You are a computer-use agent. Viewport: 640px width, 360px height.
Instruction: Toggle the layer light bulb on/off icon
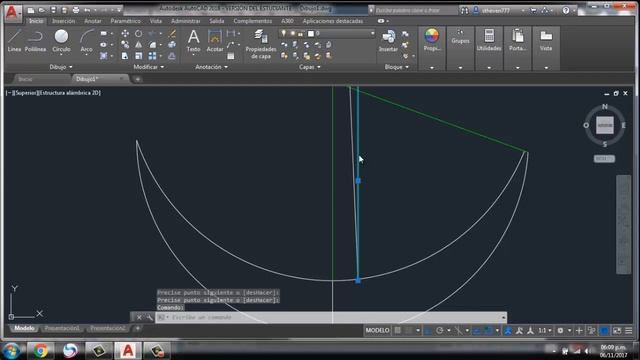pos(284,33)
